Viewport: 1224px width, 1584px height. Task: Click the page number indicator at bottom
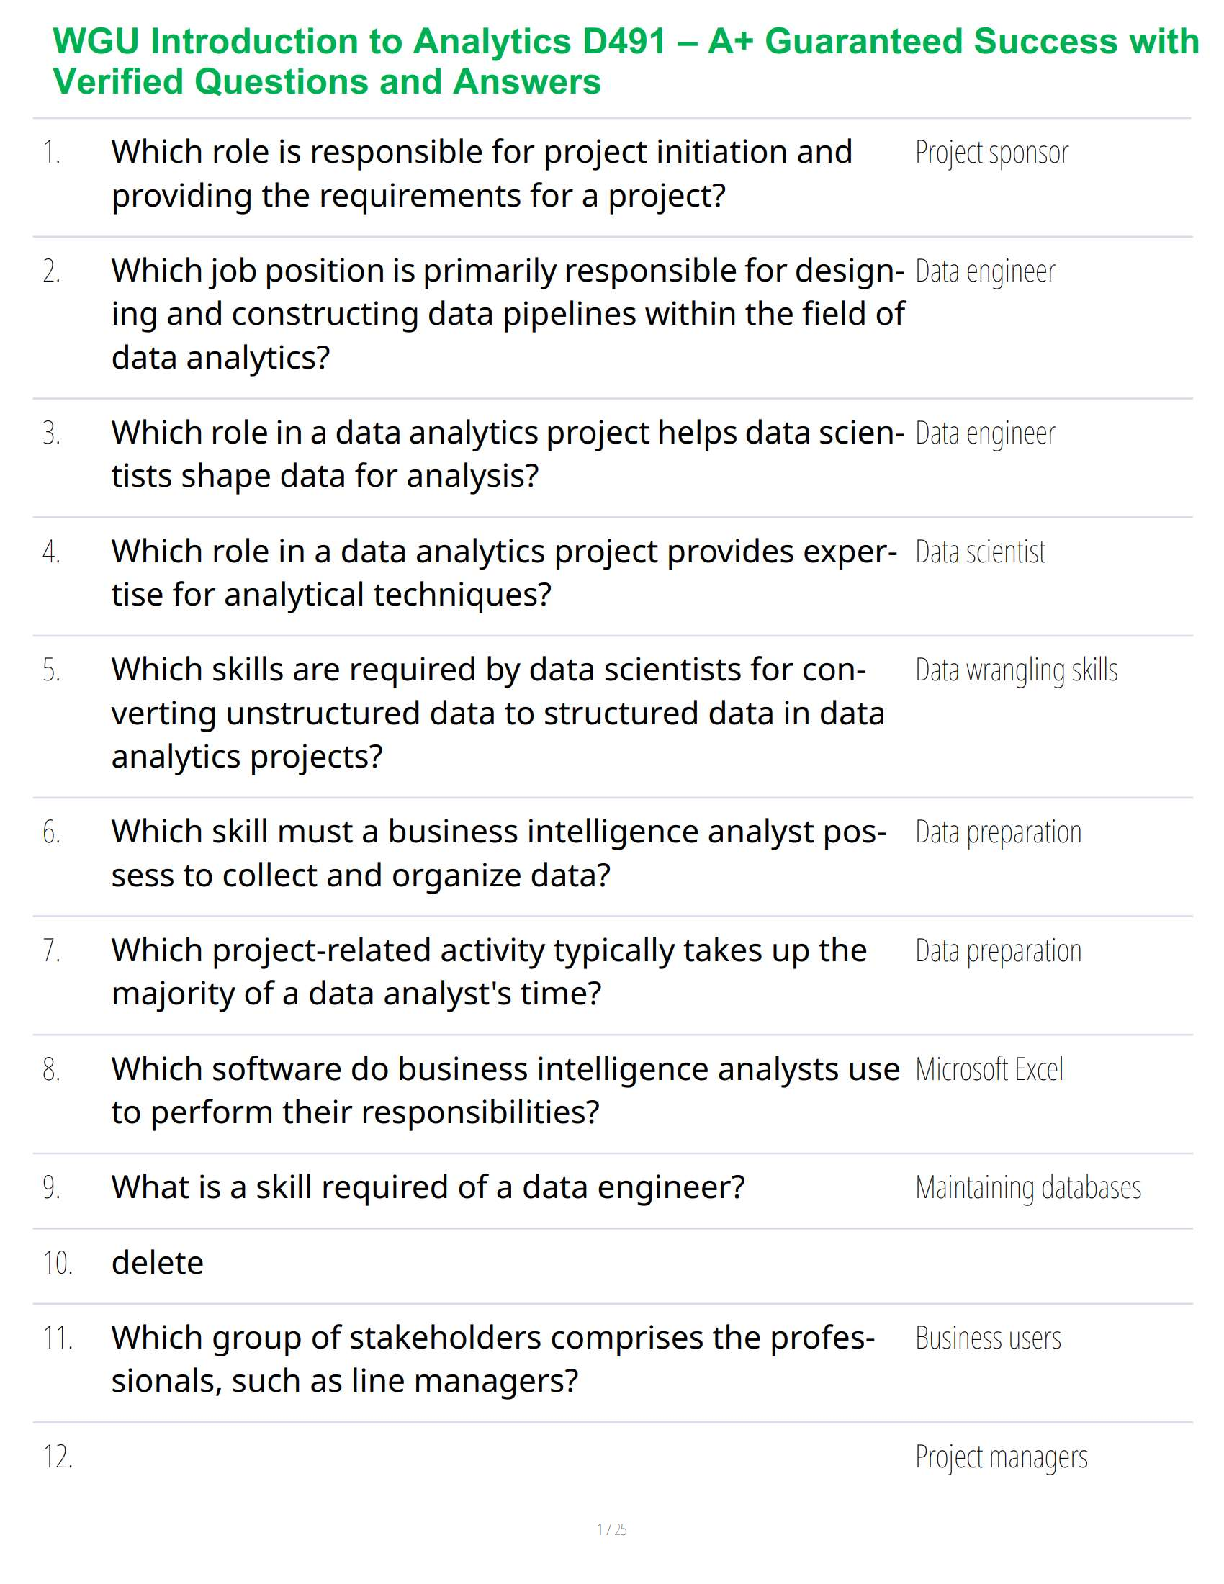611,1529
